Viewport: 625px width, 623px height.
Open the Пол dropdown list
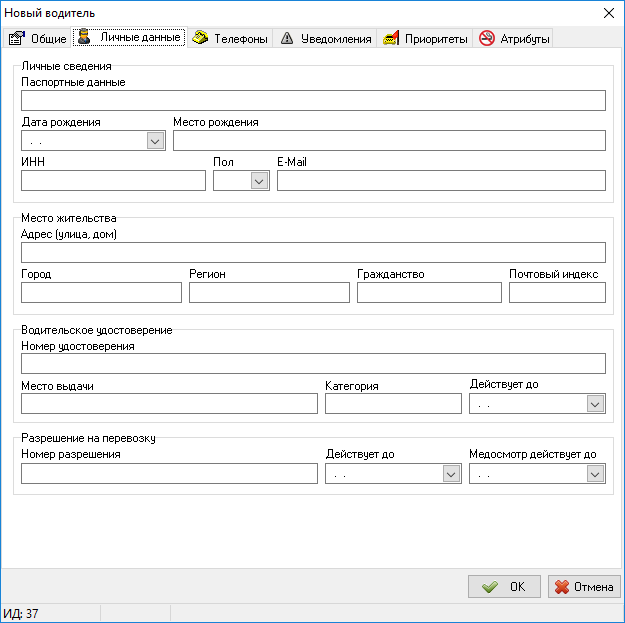click(x=260, y=181)
